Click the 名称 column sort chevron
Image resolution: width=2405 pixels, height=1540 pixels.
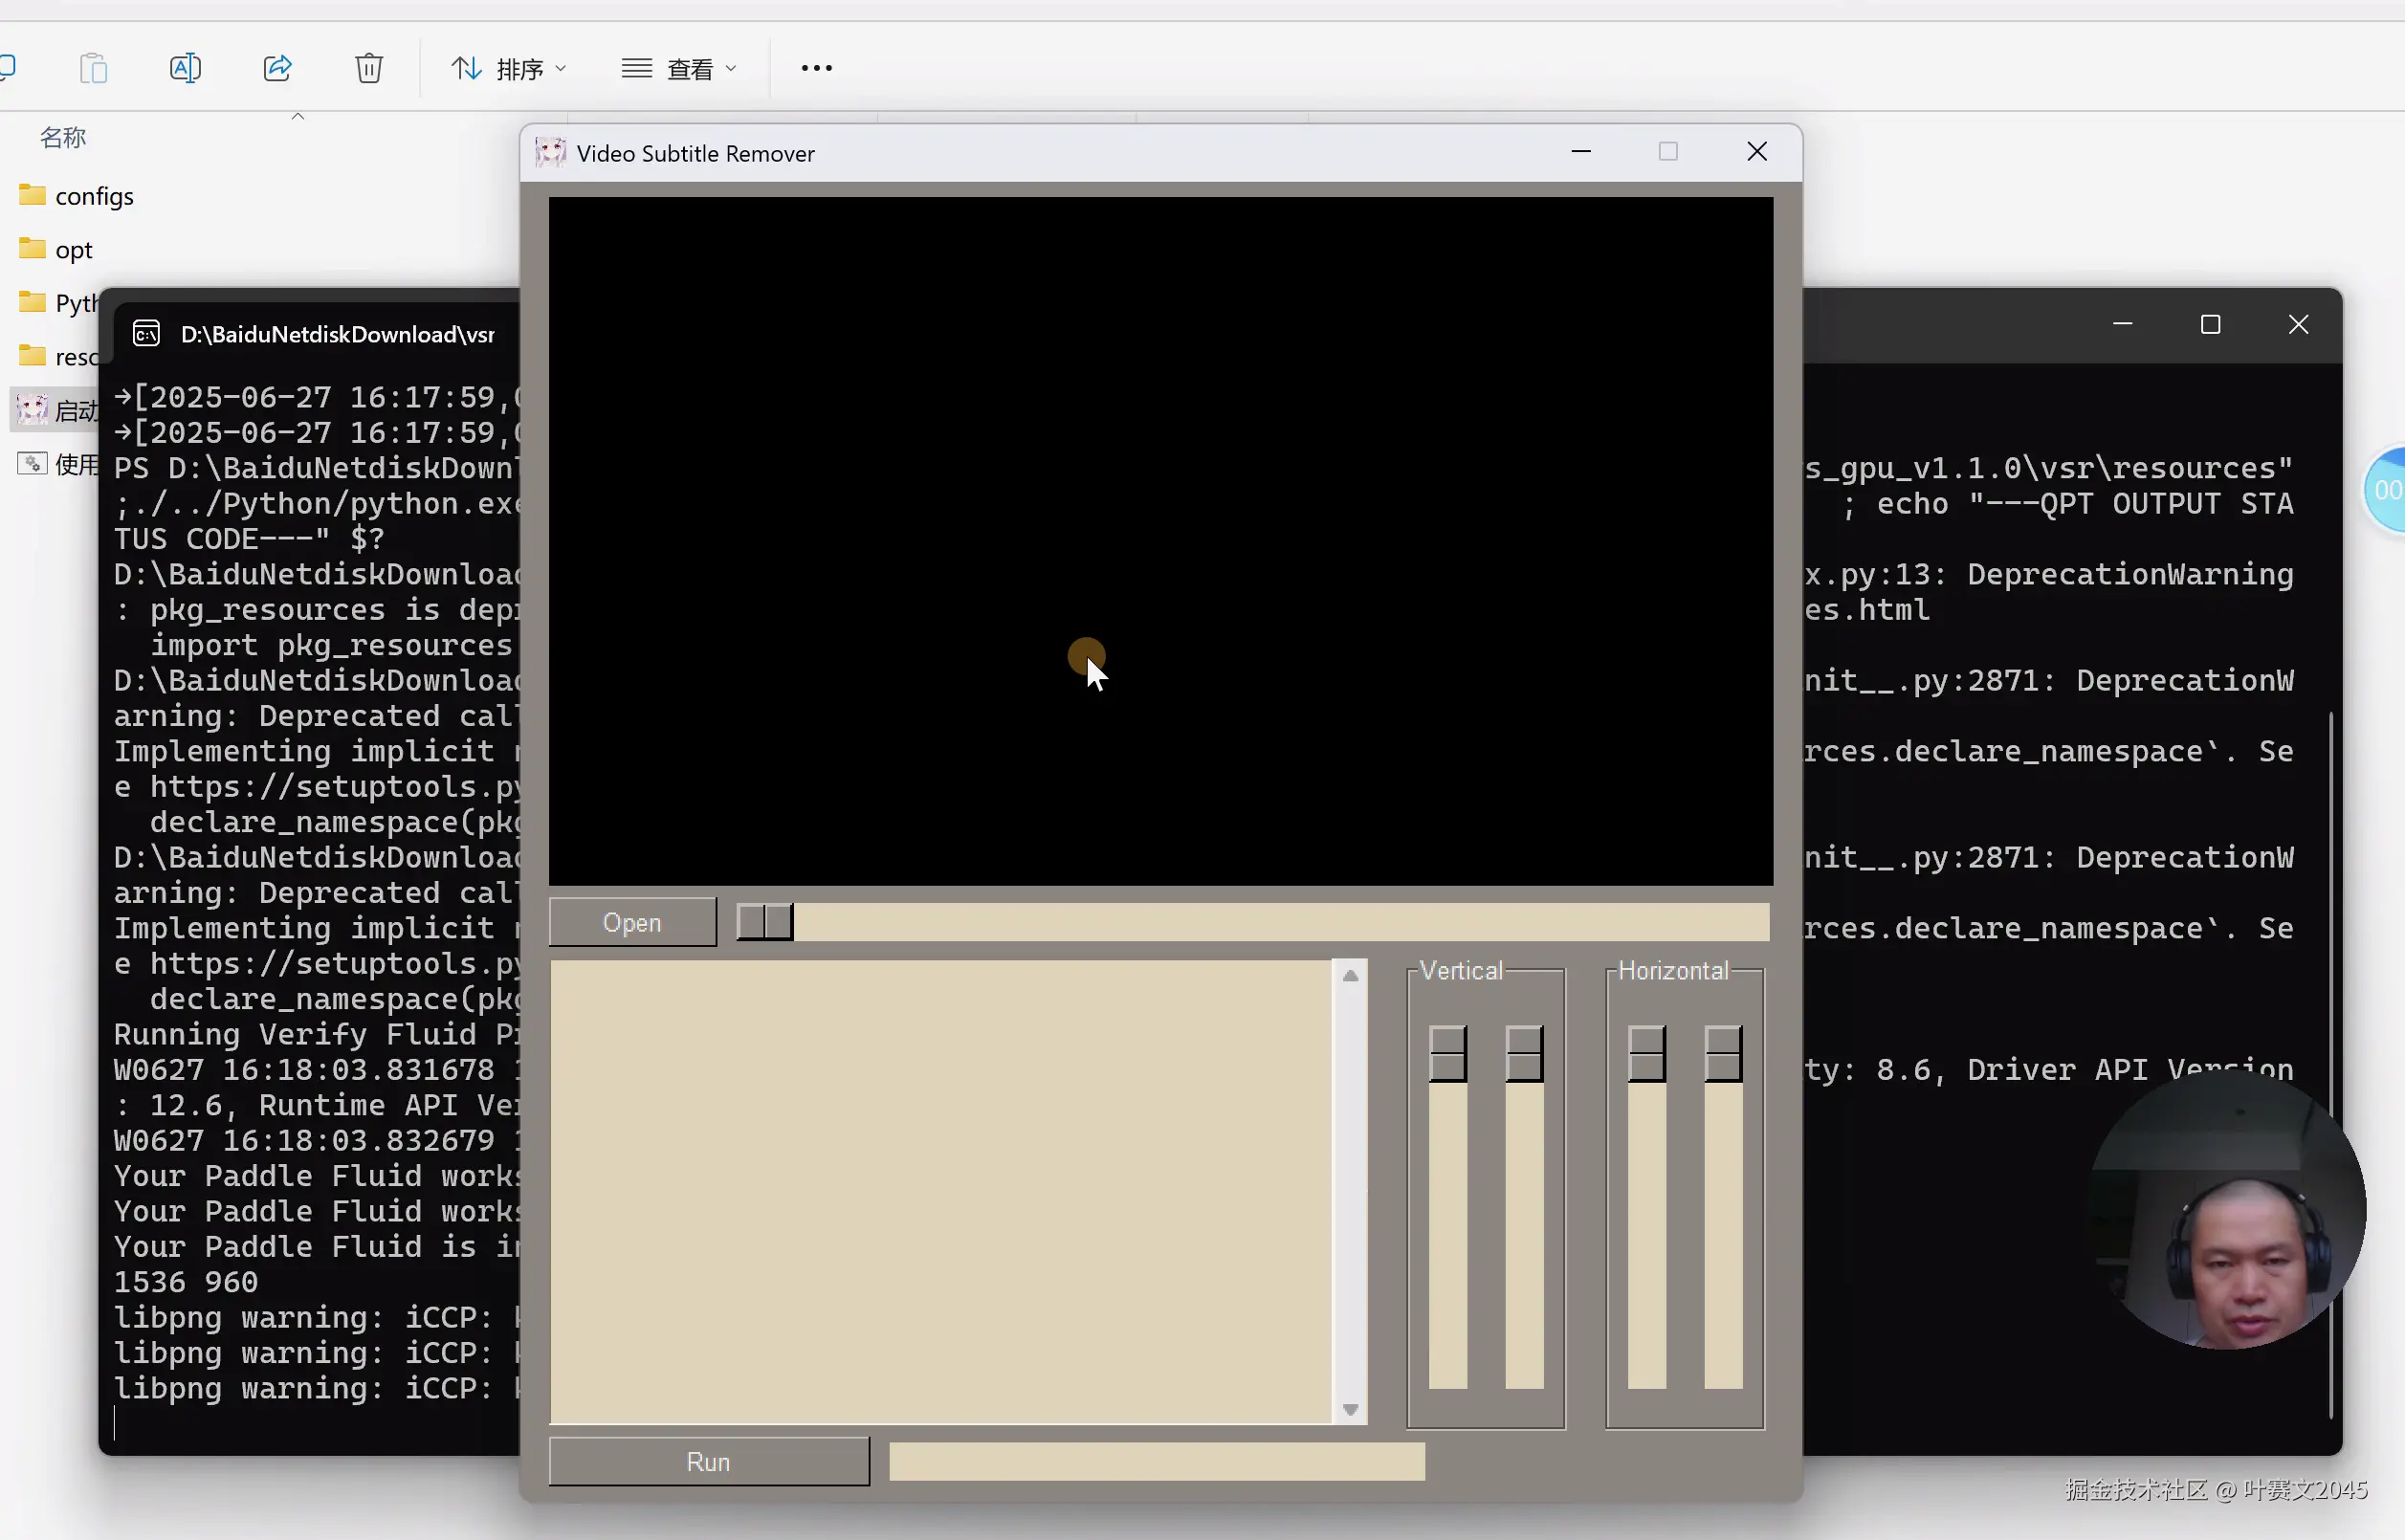click(x=297, y=118)
